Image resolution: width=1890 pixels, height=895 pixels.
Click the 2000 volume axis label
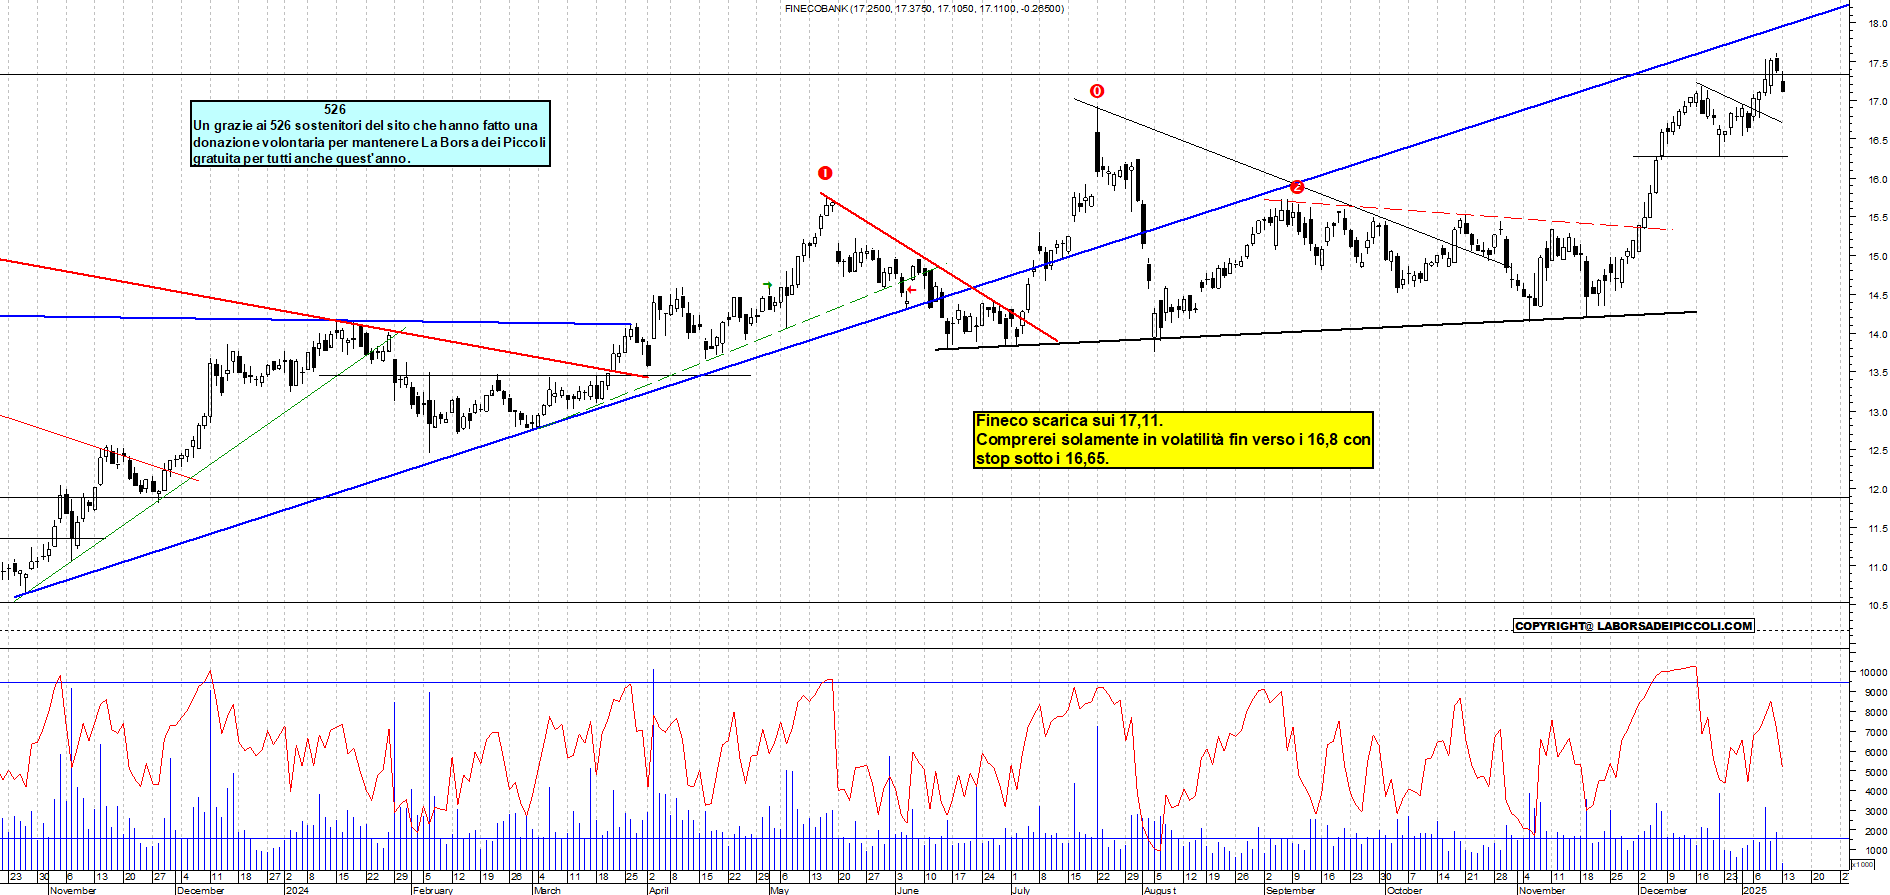[1876, 832]
